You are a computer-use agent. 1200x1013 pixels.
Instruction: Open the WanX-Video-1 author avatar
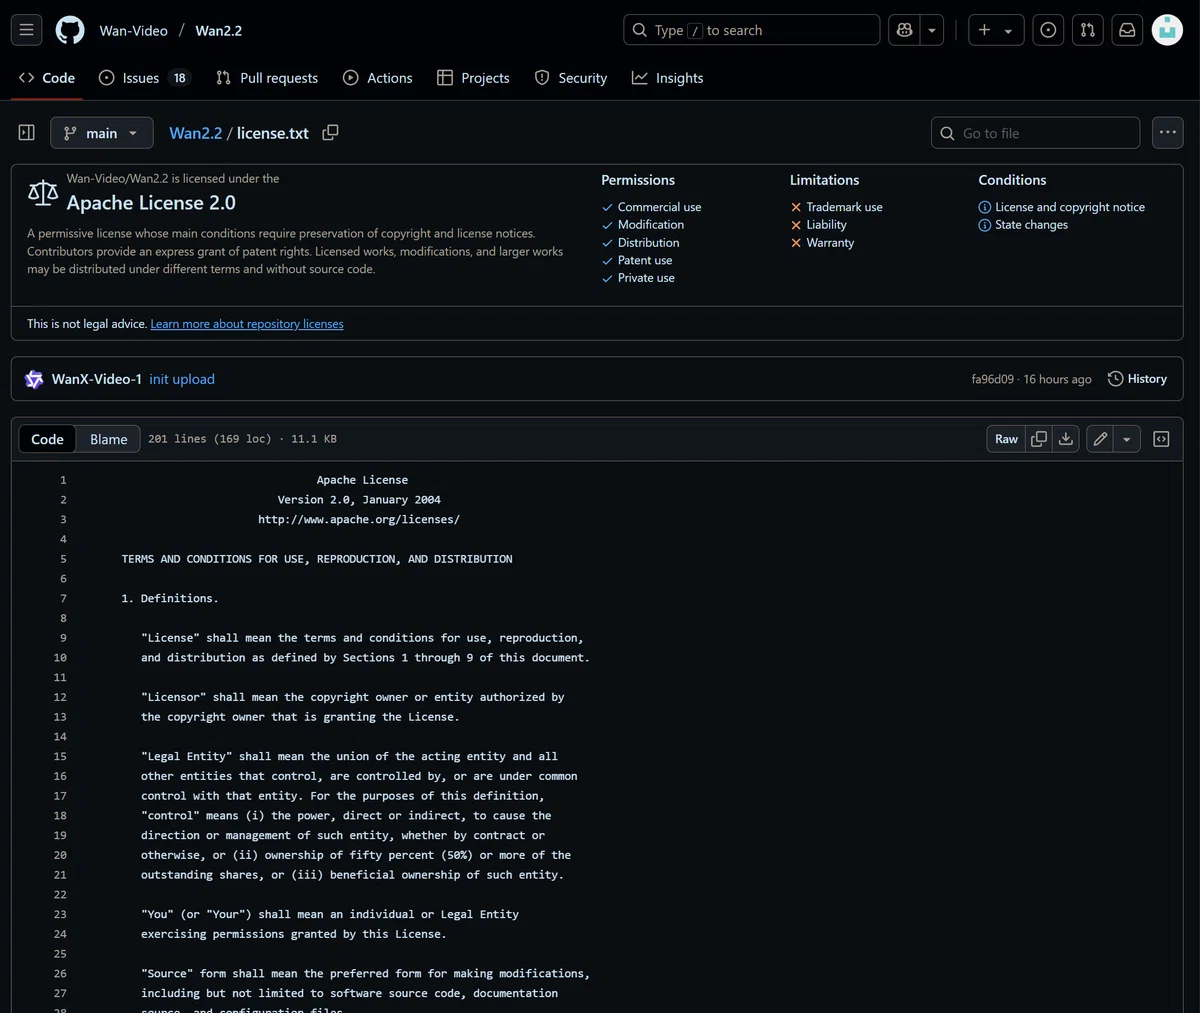click(34, 379)
